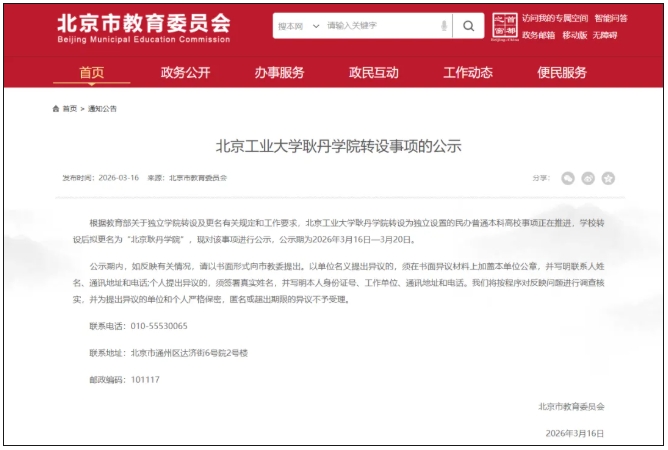Click the 分享 label

(541, 178)
